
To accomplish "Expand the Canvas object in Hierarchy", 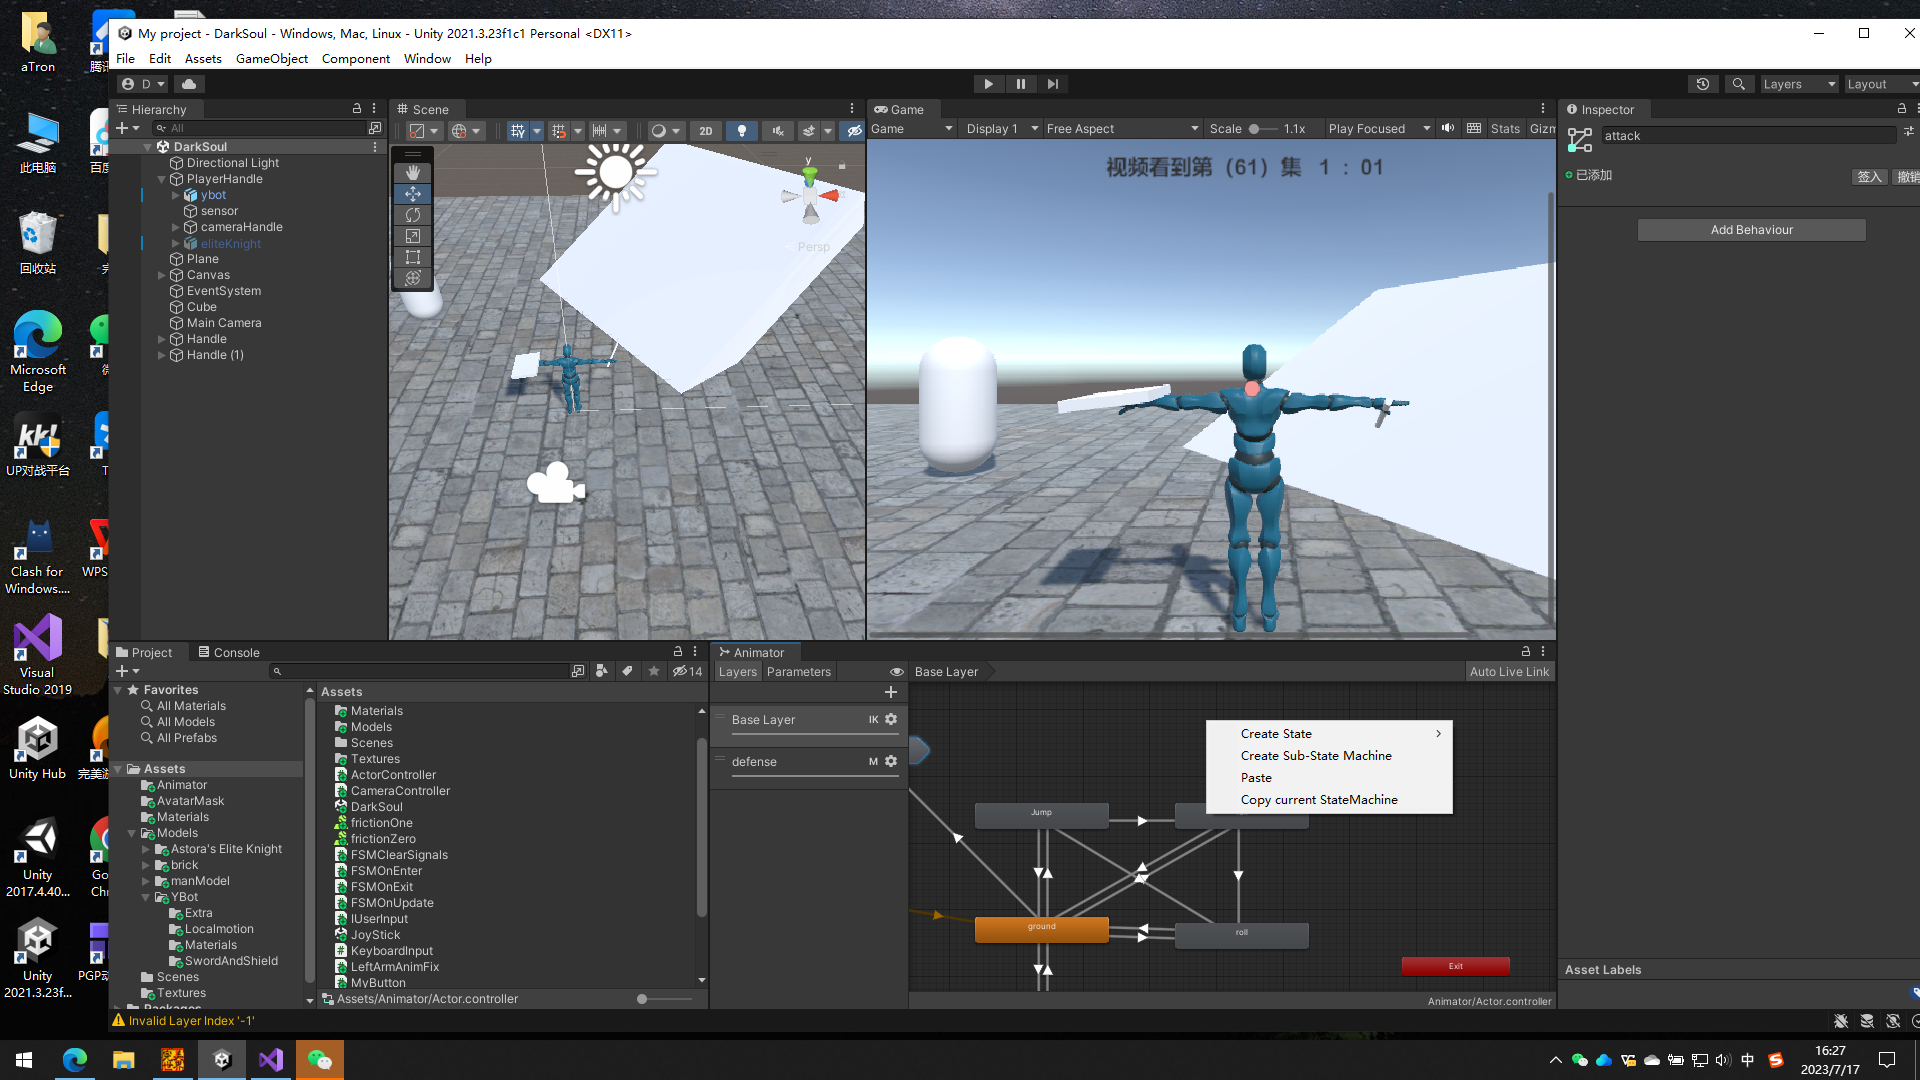I will point(161,275).
